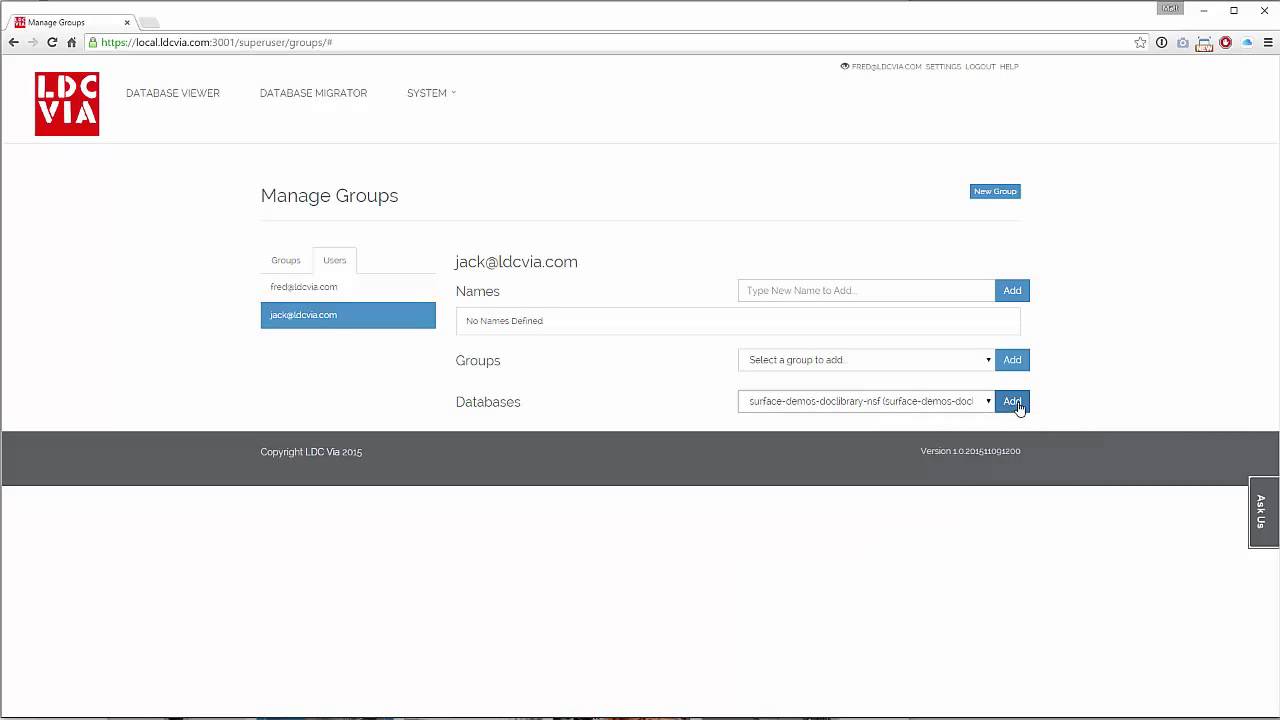Switch to the Groups tab
This screenshot has height=720, width=1280.
click(286, 260)
